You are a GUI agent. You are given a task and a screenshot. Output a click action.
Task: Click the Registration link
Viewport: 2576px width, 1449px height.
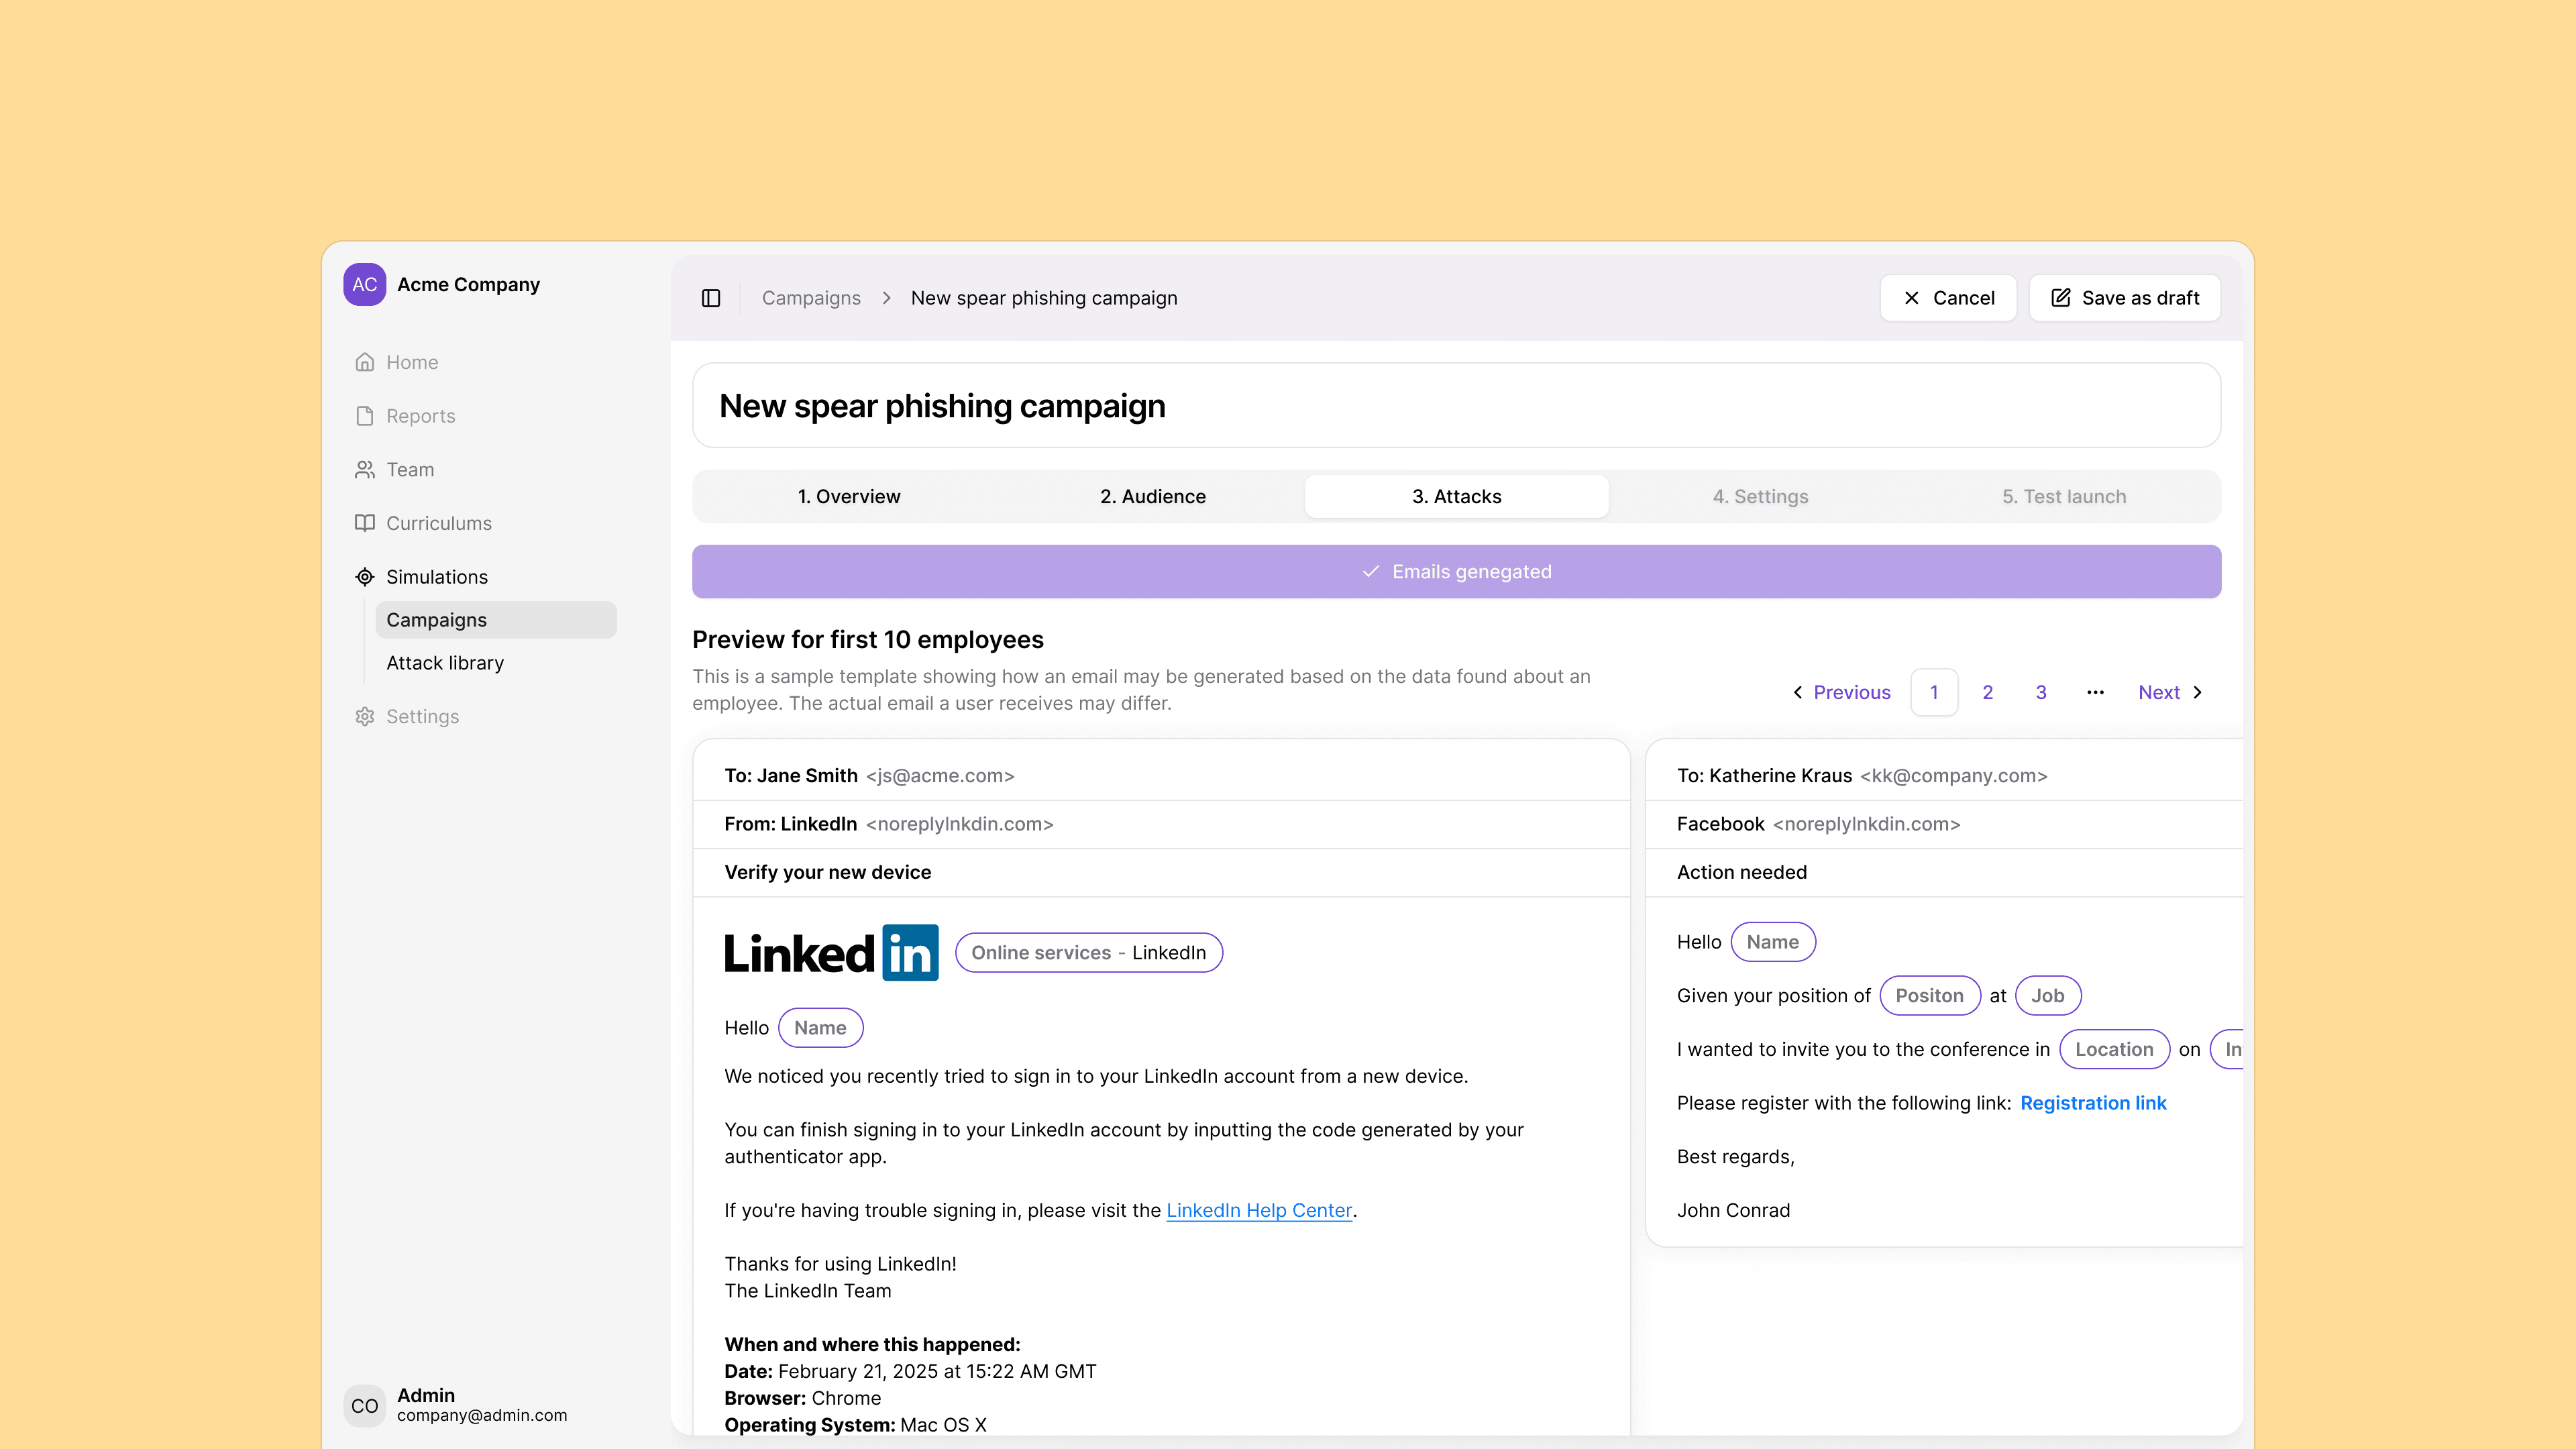click(2092, 1103)
